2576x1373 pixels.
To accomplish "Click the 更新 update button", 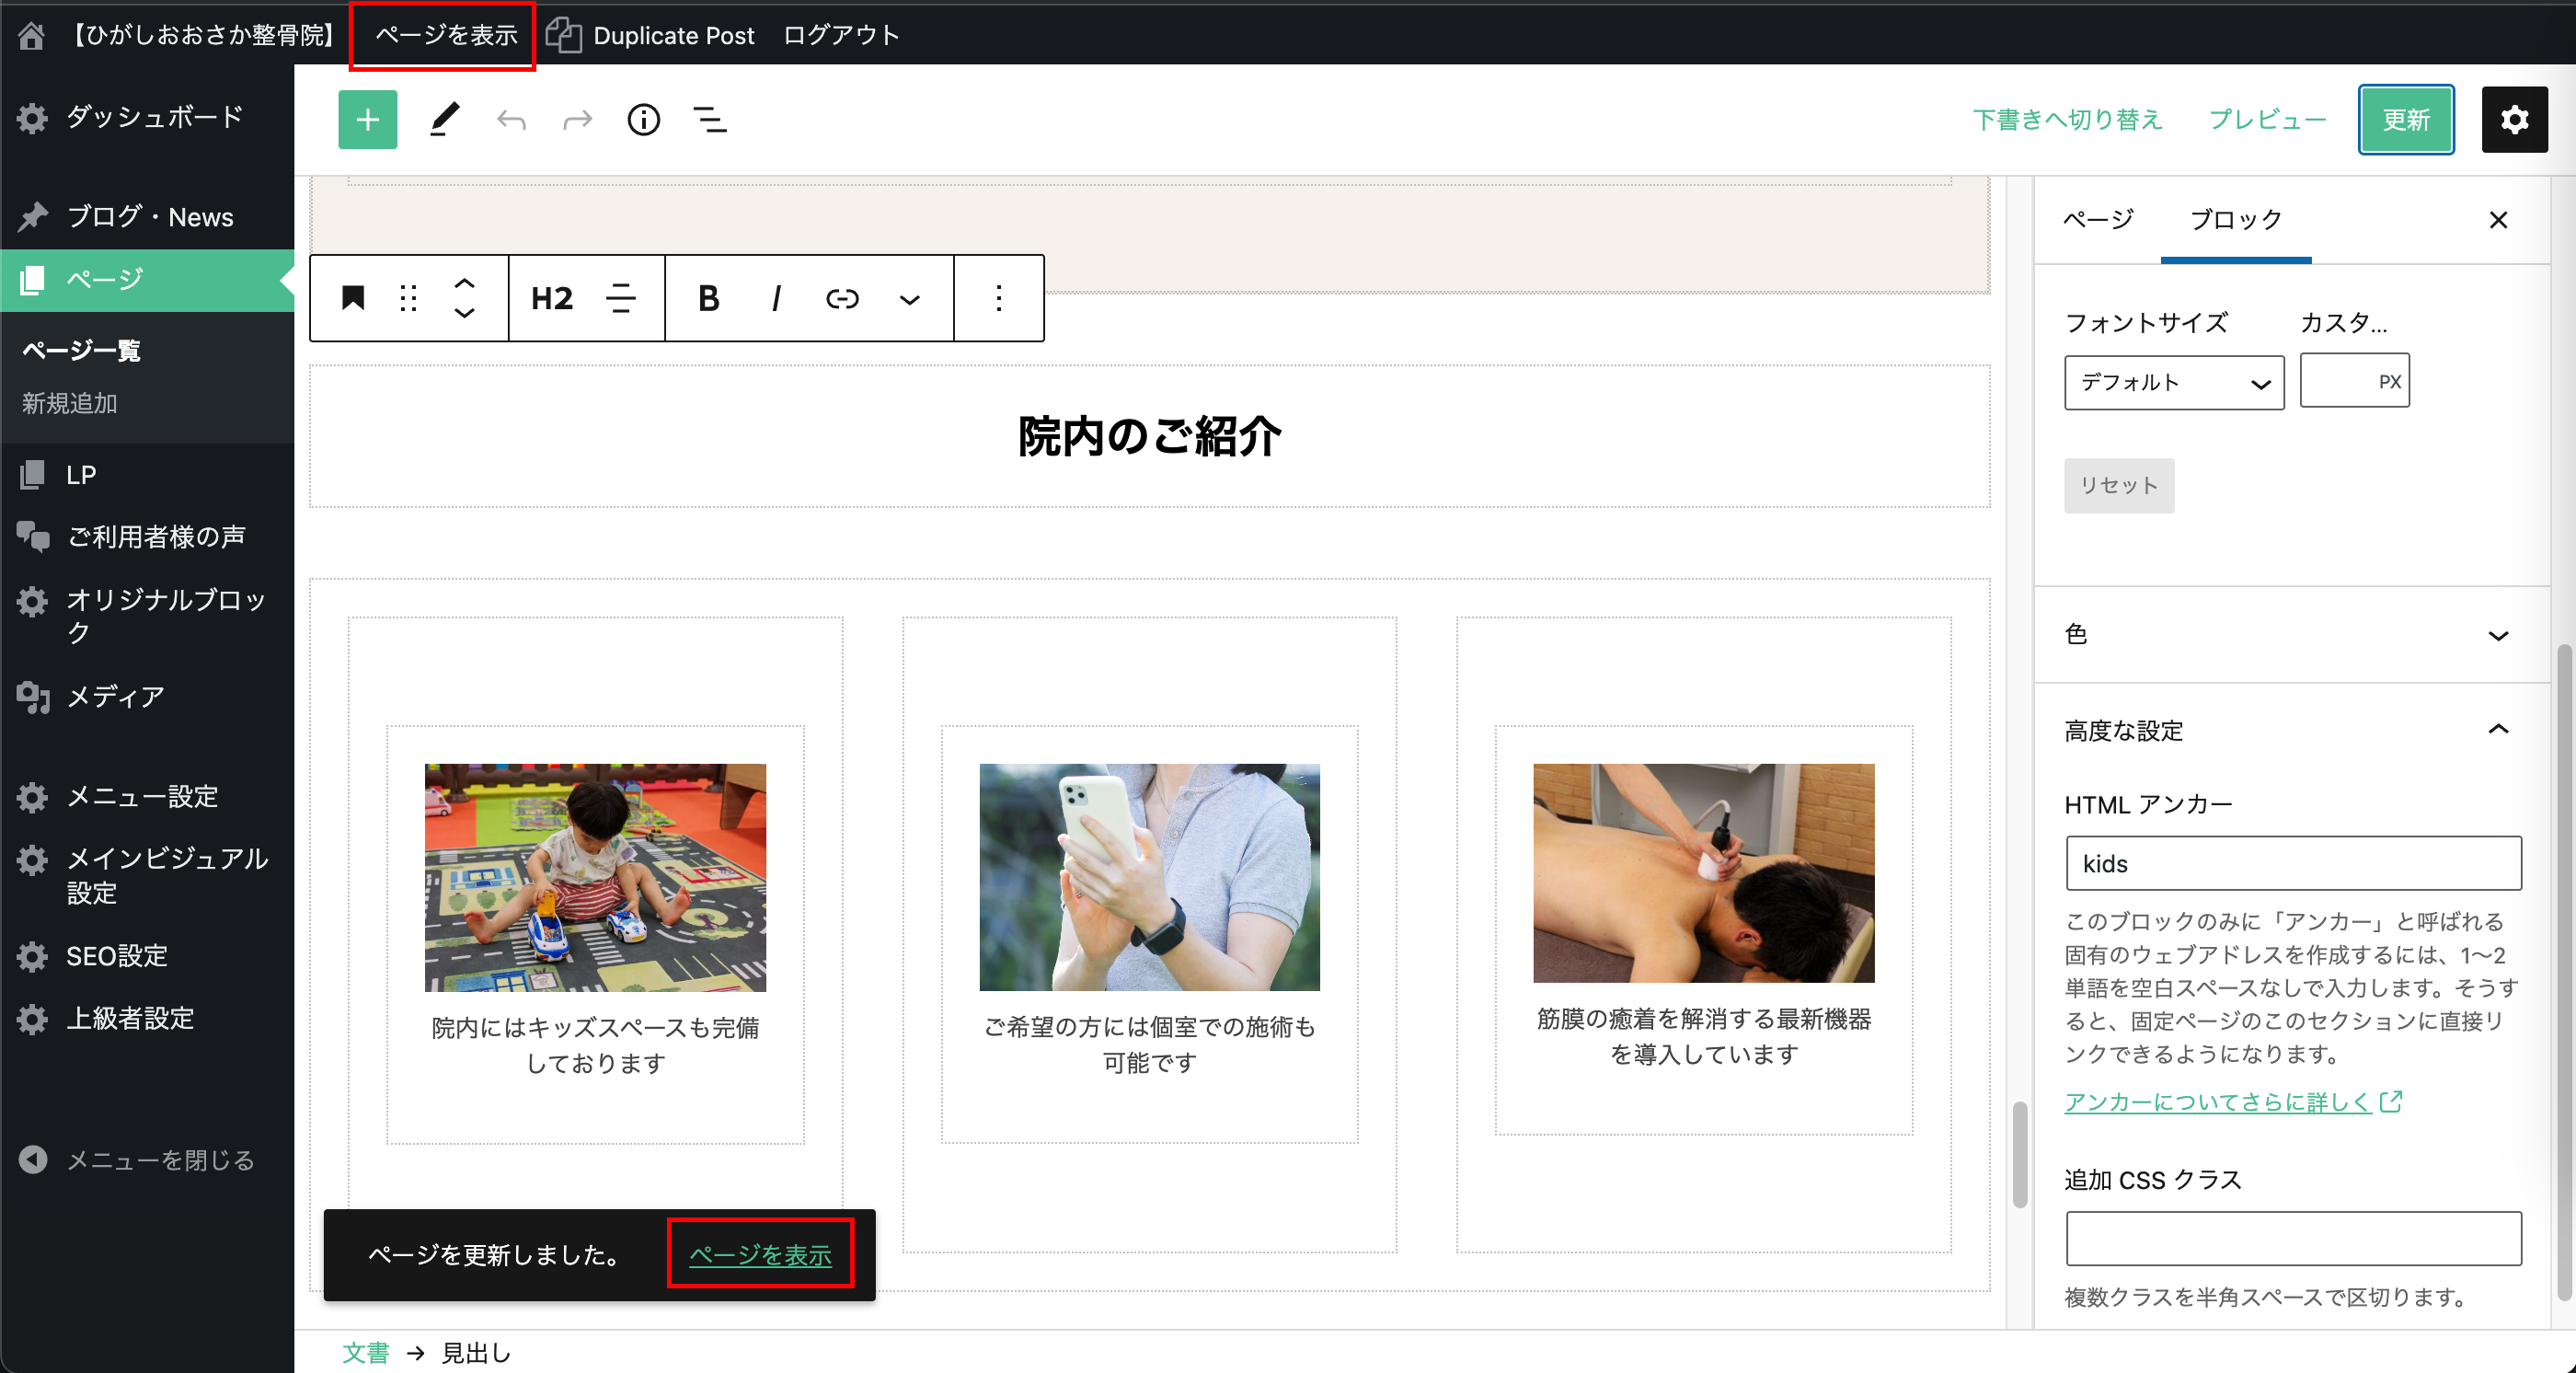I will click(x=2405, y=120).
